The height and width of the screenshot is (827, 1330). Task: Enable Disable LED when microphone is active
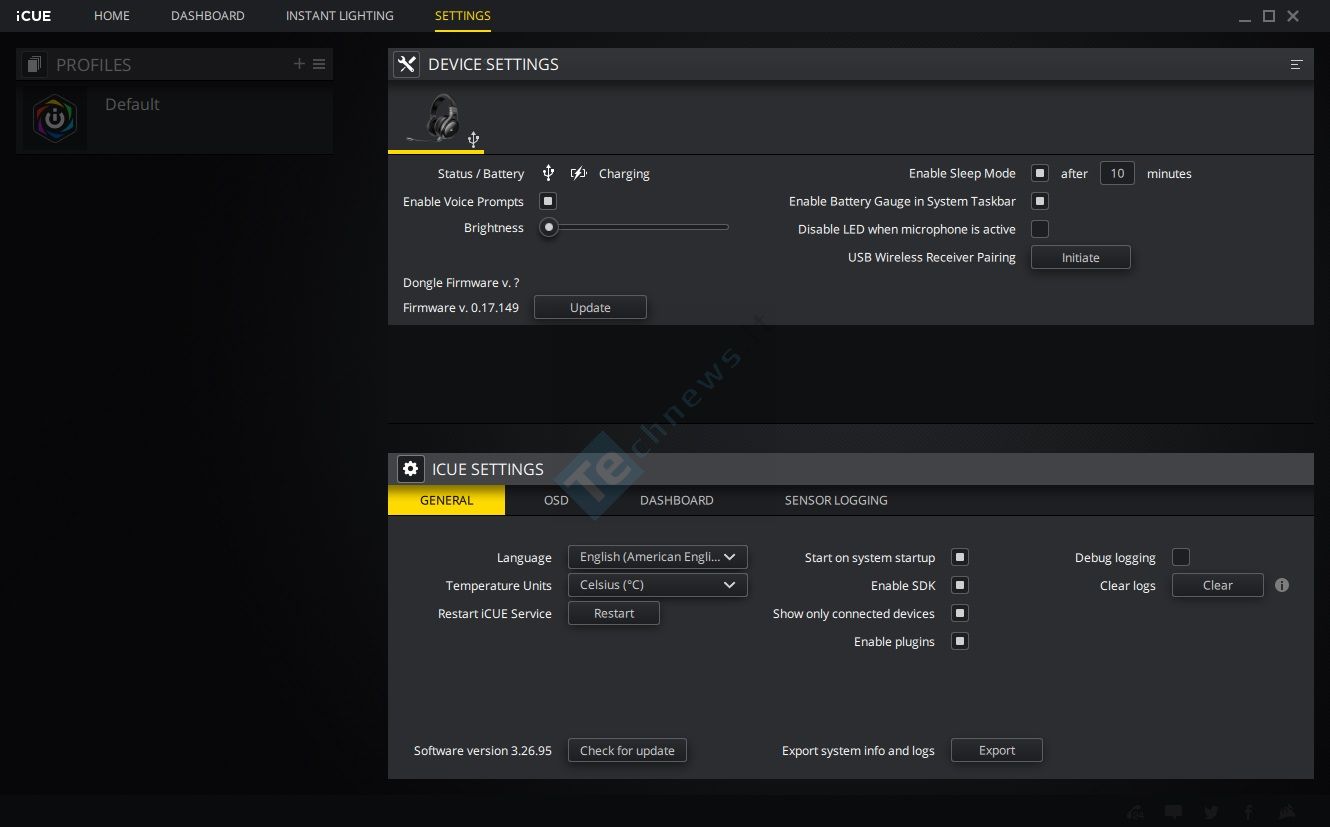coord(1040,229)
